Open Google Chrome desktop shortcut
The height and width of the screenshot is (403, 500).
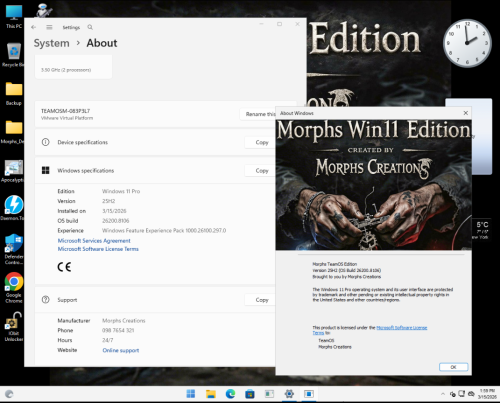pos(14,287)
